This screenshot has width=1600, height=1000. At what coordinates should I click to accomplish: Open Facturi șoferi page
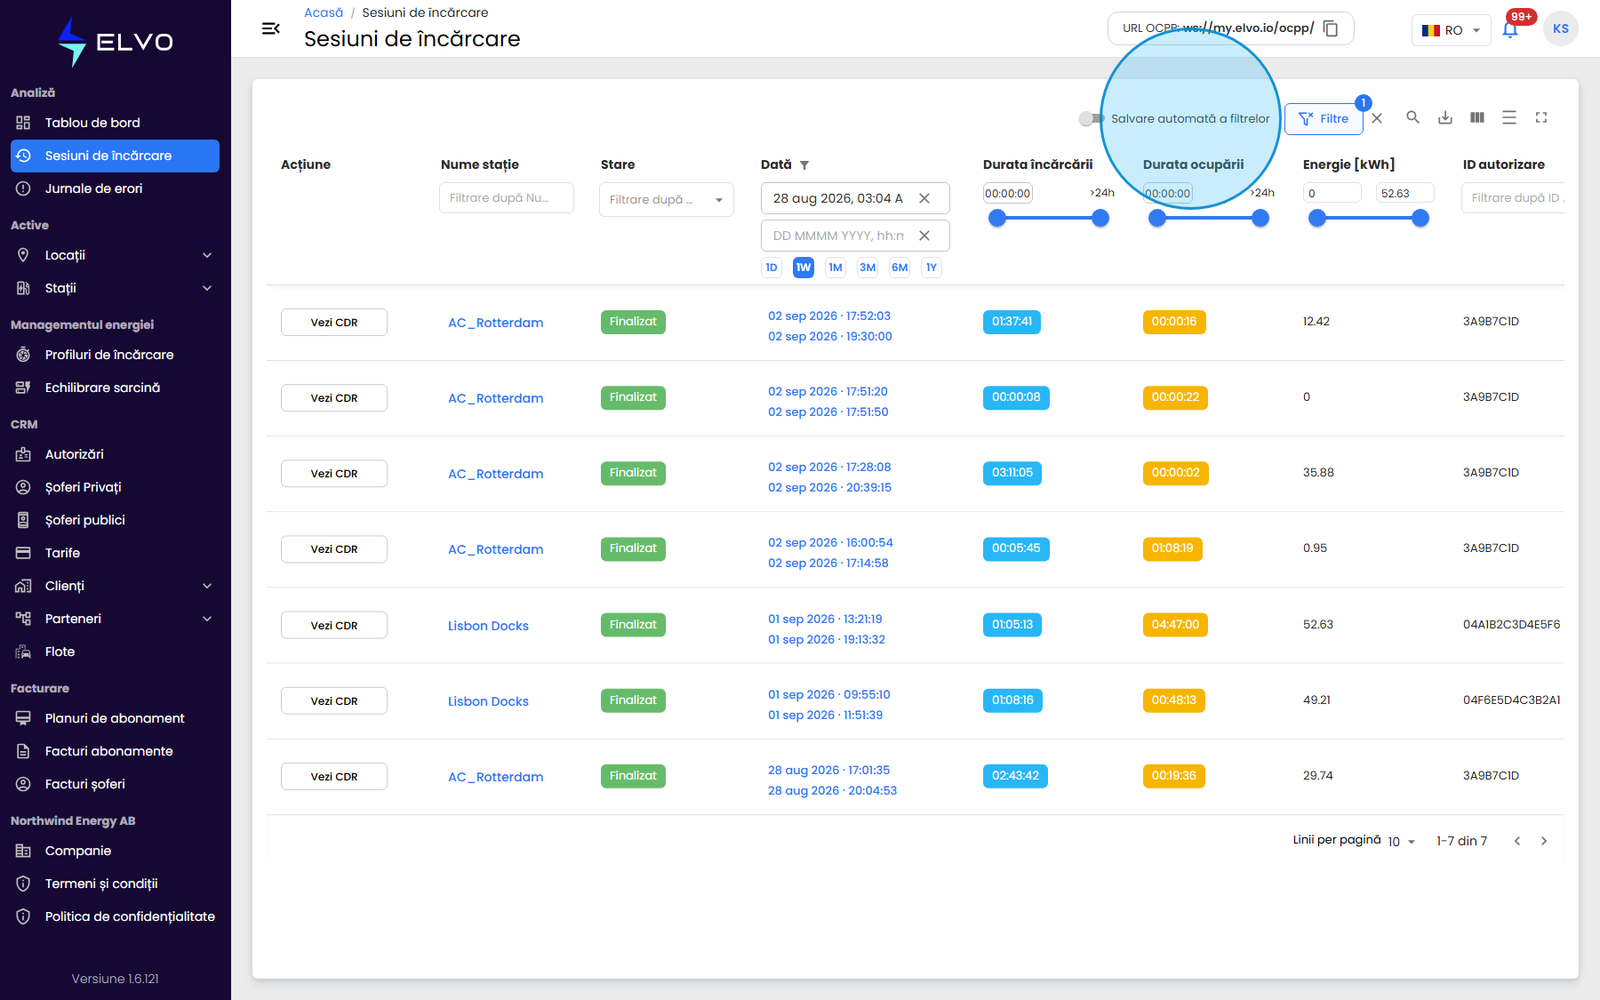(115, 784)
